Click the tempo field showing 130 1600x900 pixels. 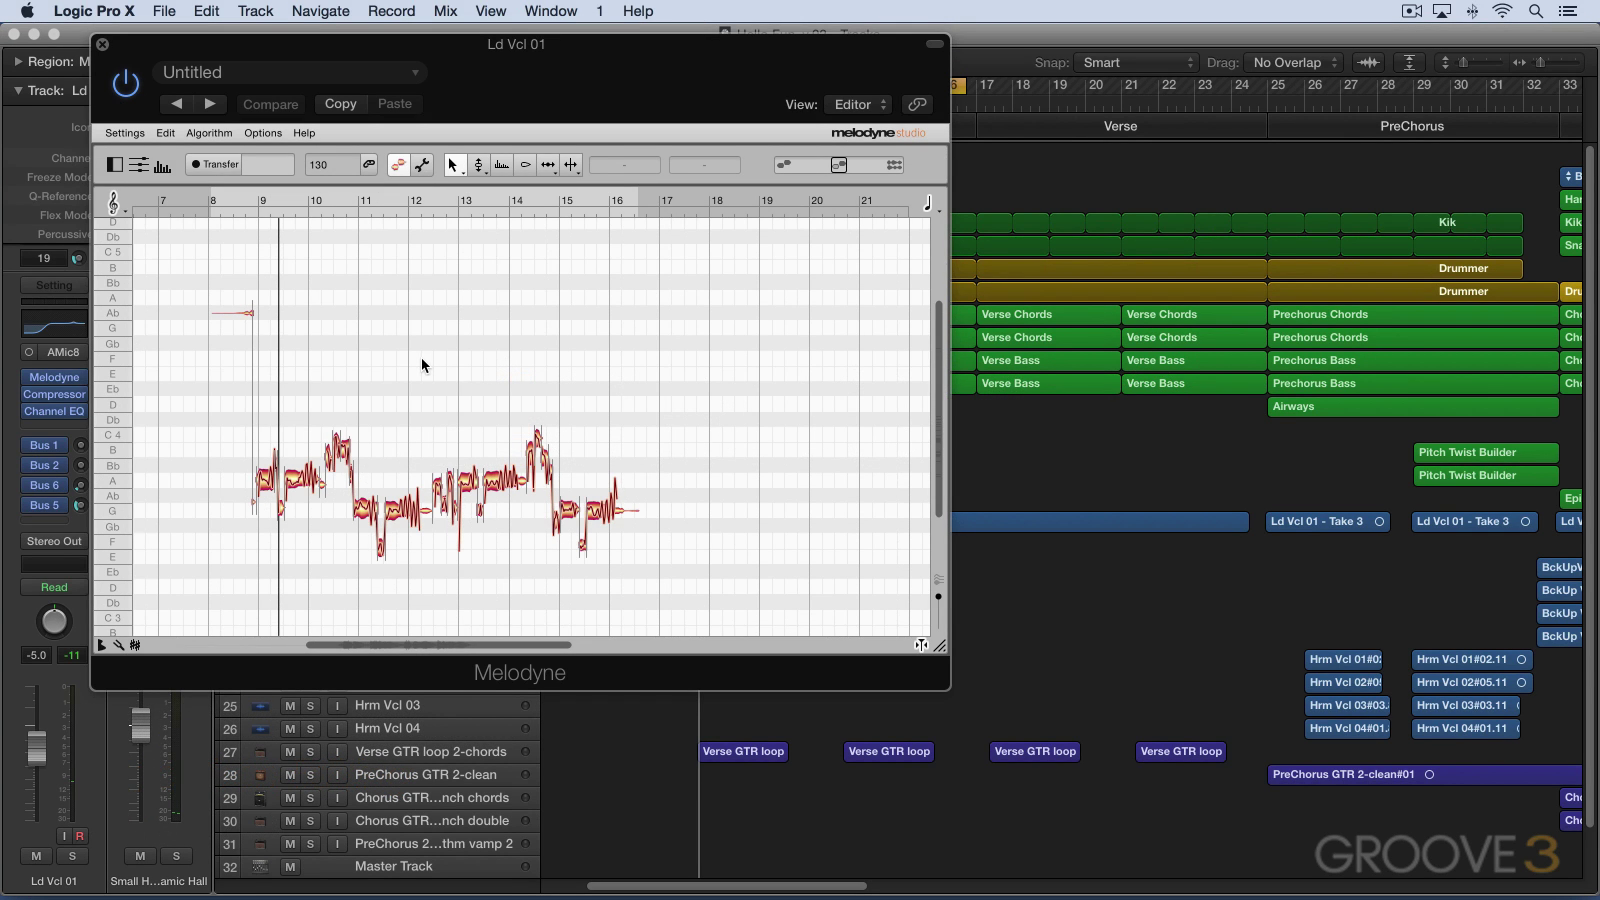(x=332, y=165)
